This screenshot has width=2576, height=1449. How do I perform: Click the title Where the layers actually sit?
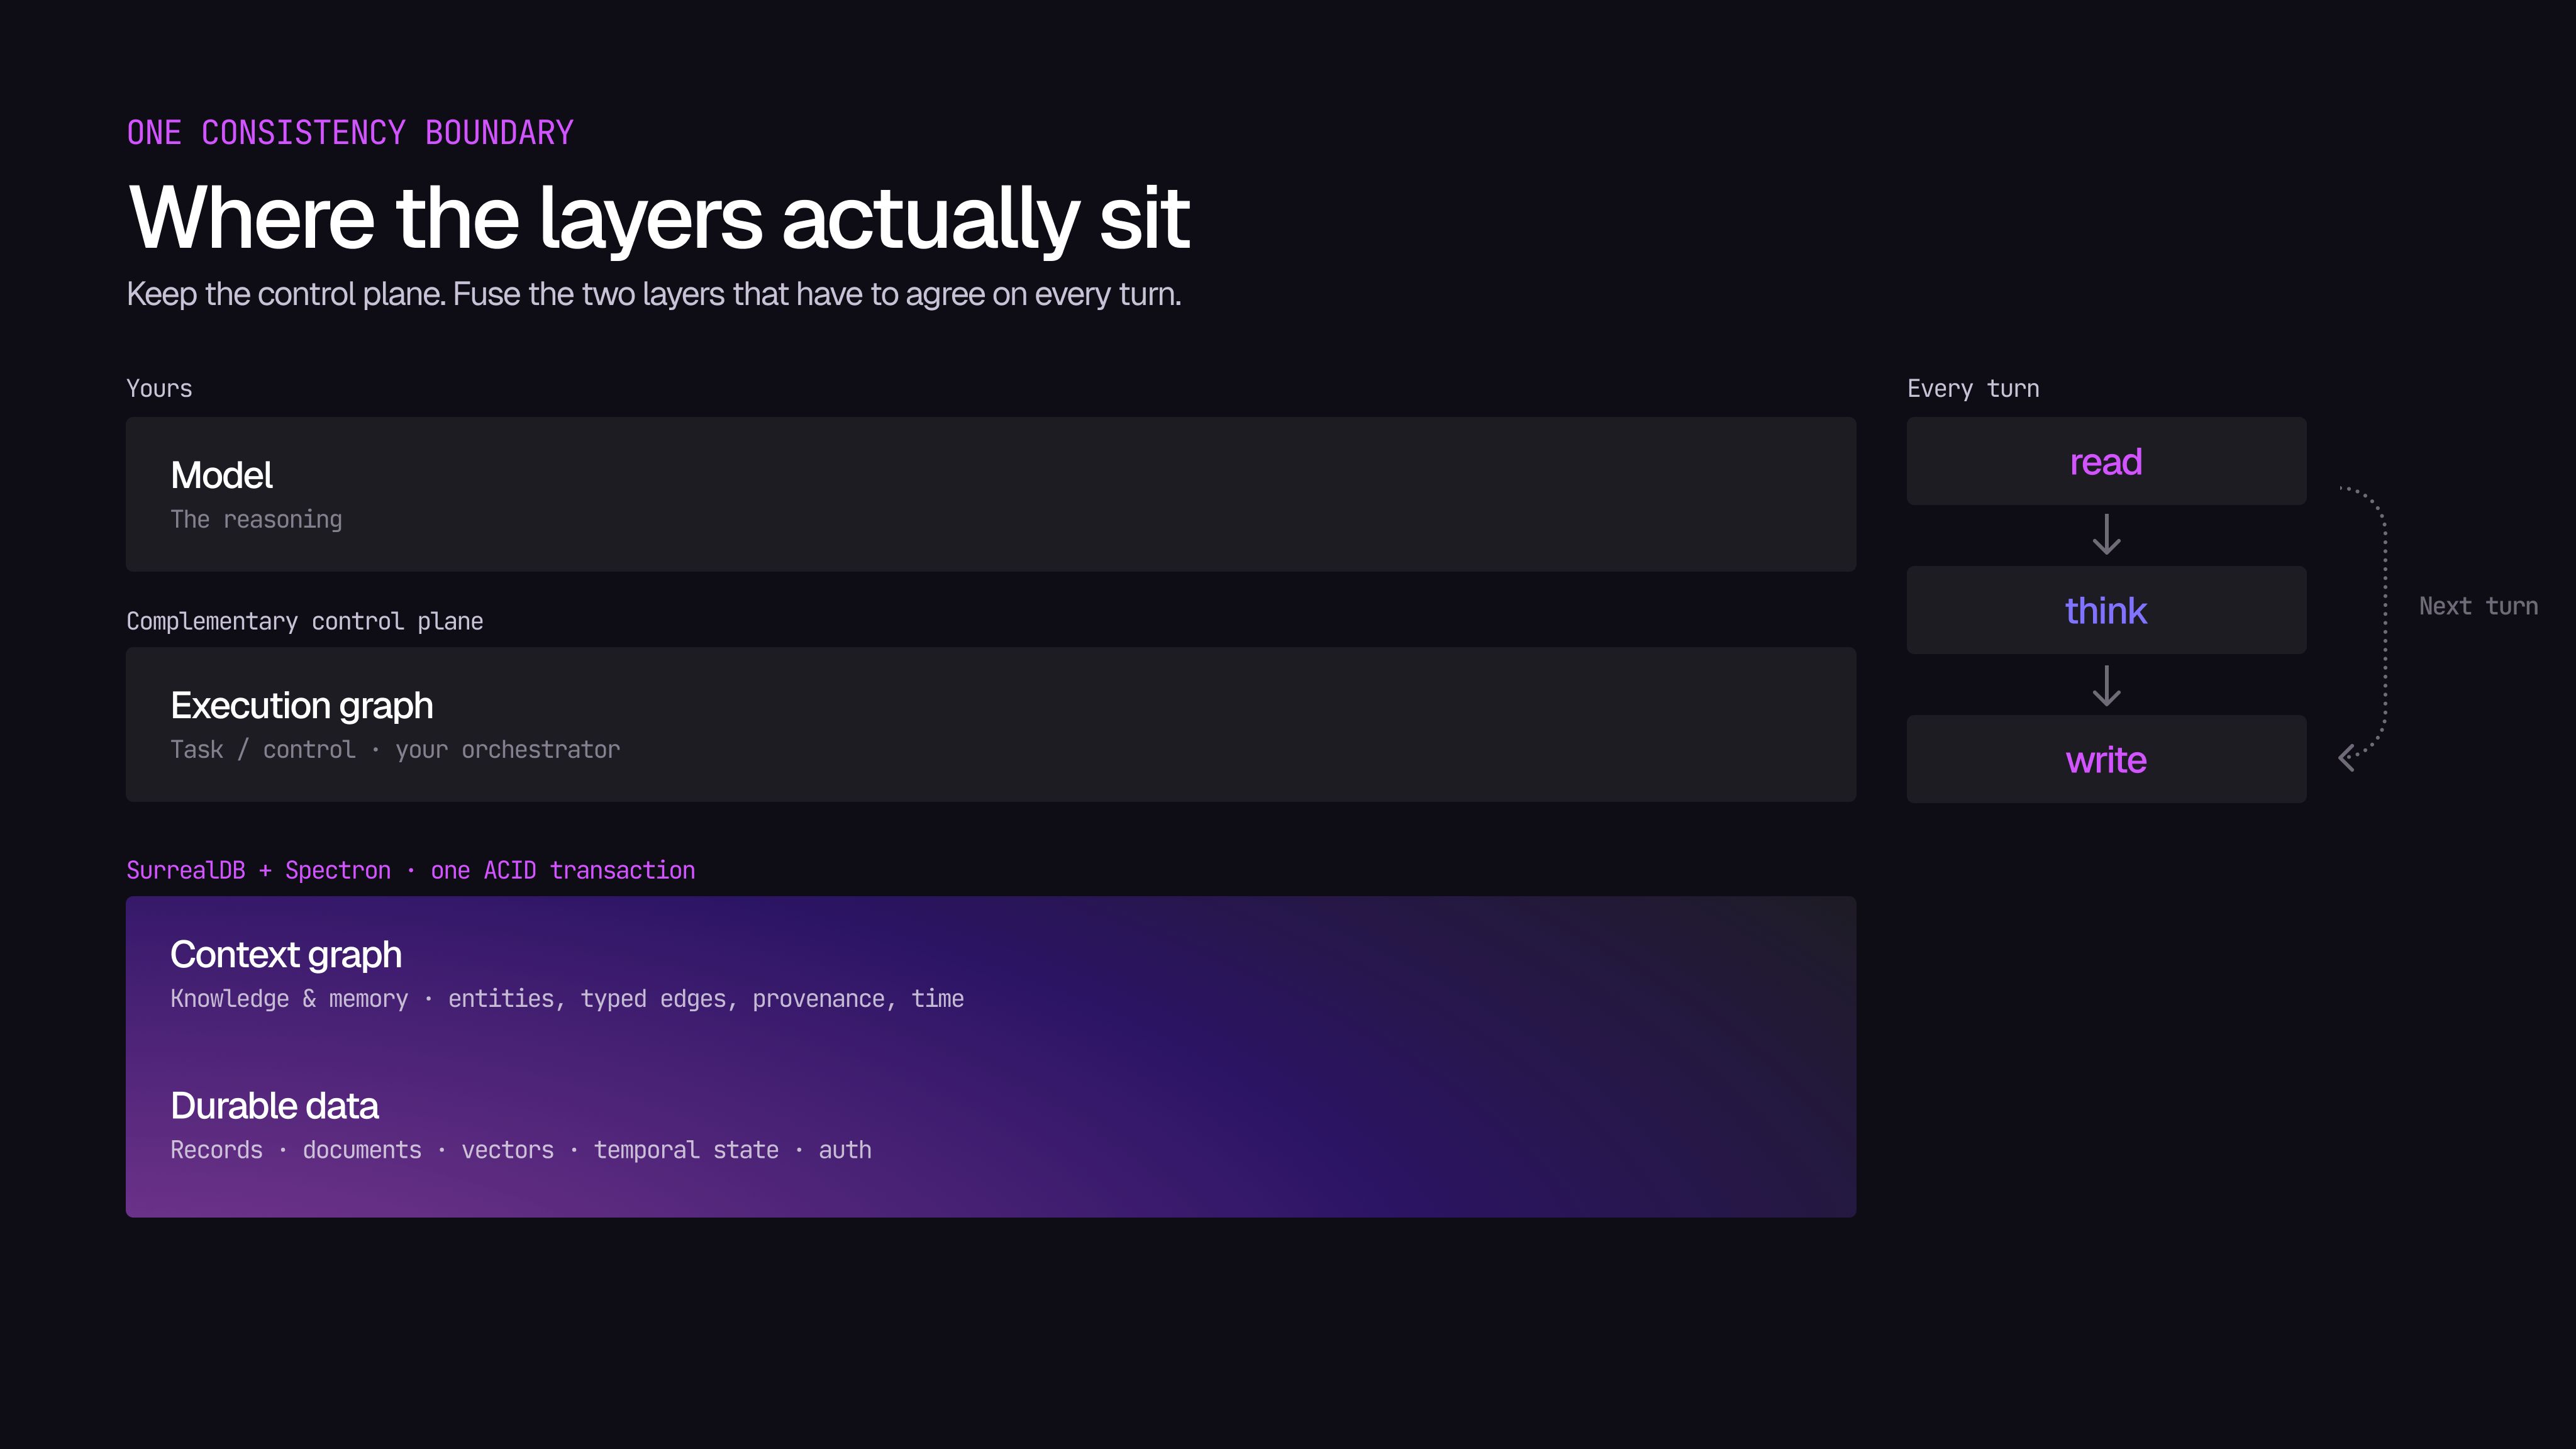pyautogui.click(x=659, y=219)
